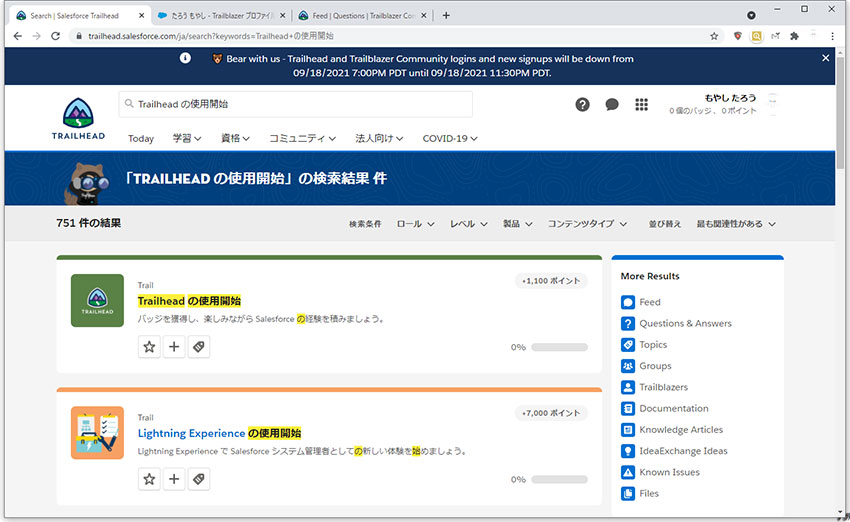Open the Lightning Experience の使用開始 link
Screen dimensions: 850x522
click(x=220, y=433)
